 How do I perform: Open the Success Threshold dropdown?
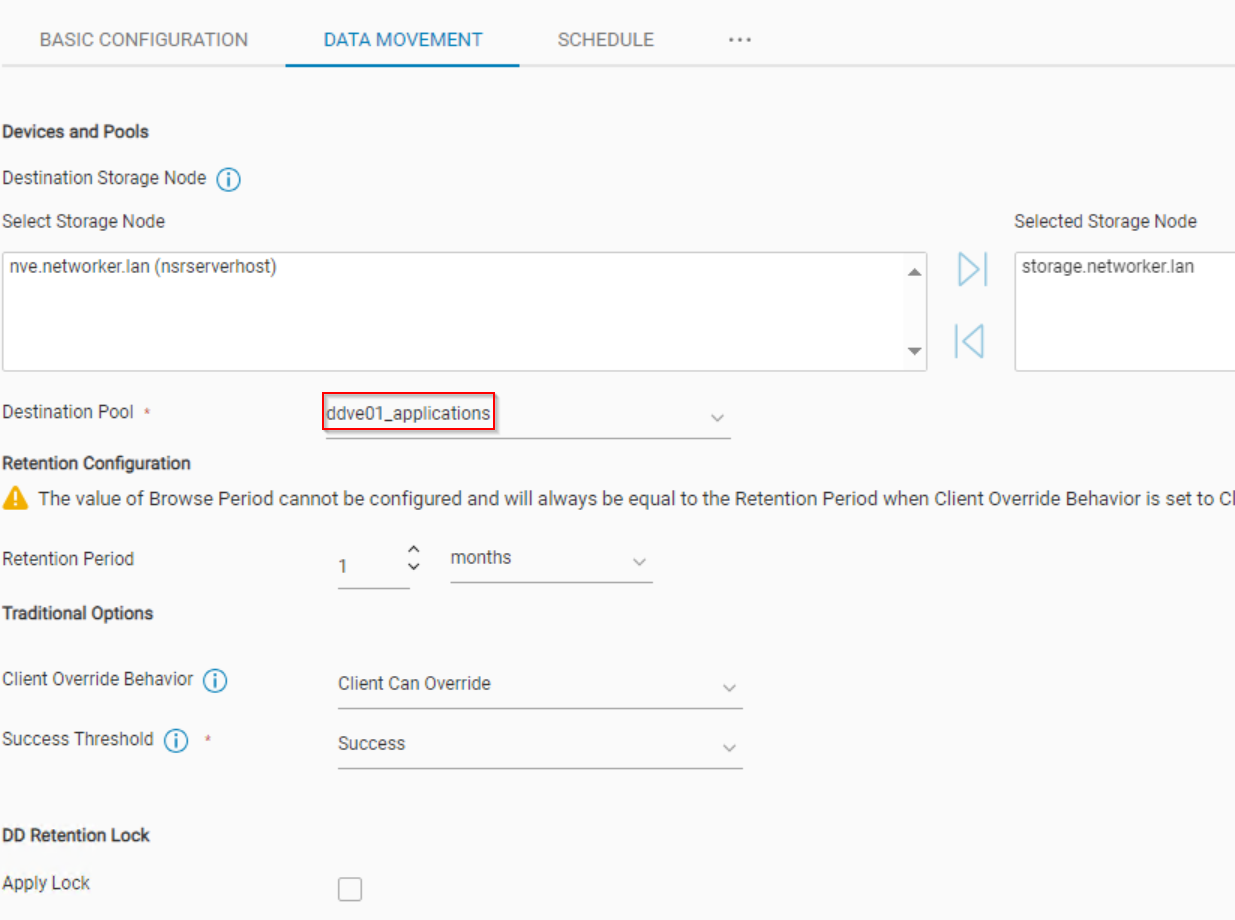pyautogui.click(x=729, y=748)
